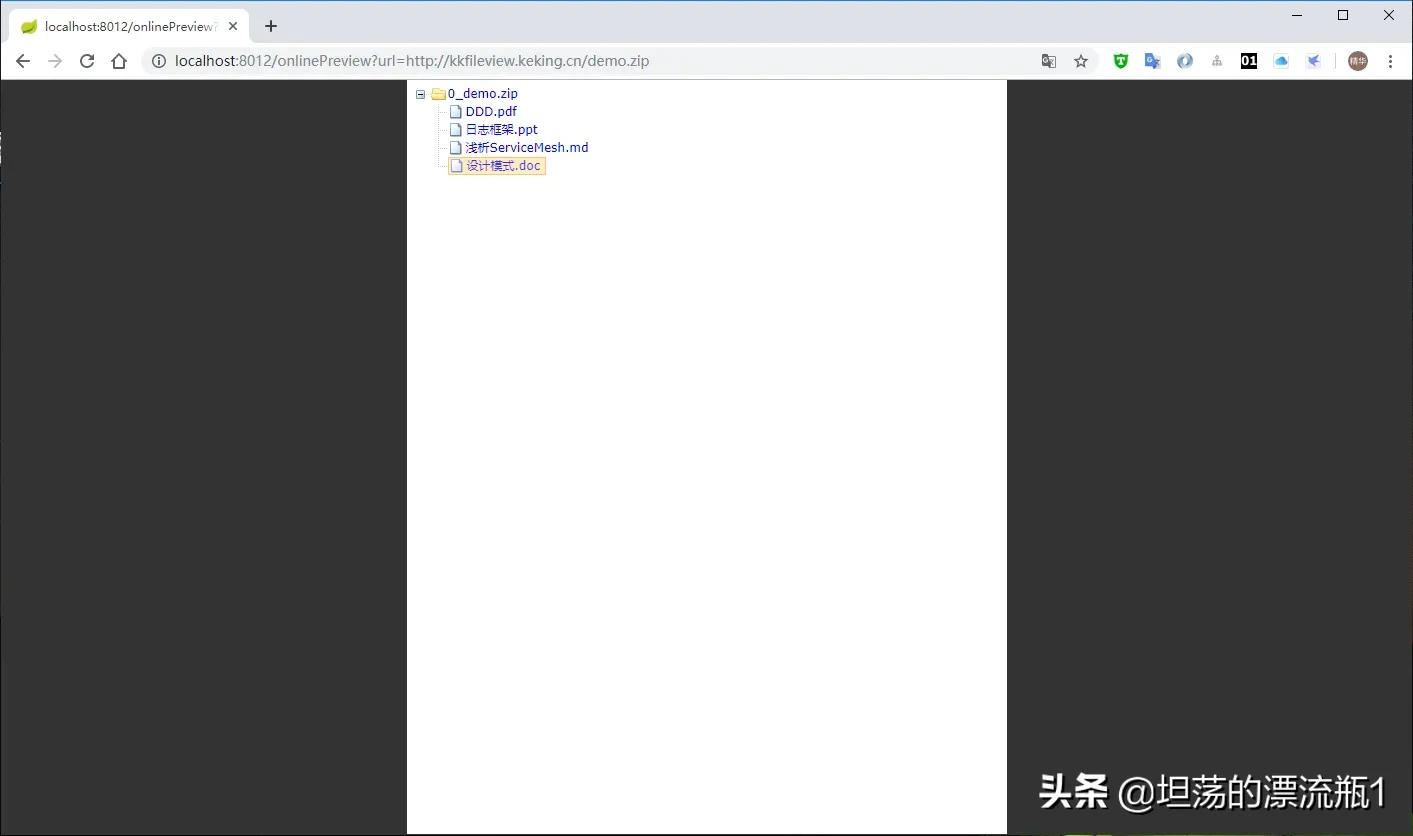Collapse the 0_demo.zip tree node
This screenshot has height=836, width=1413.
click(420, 93)
